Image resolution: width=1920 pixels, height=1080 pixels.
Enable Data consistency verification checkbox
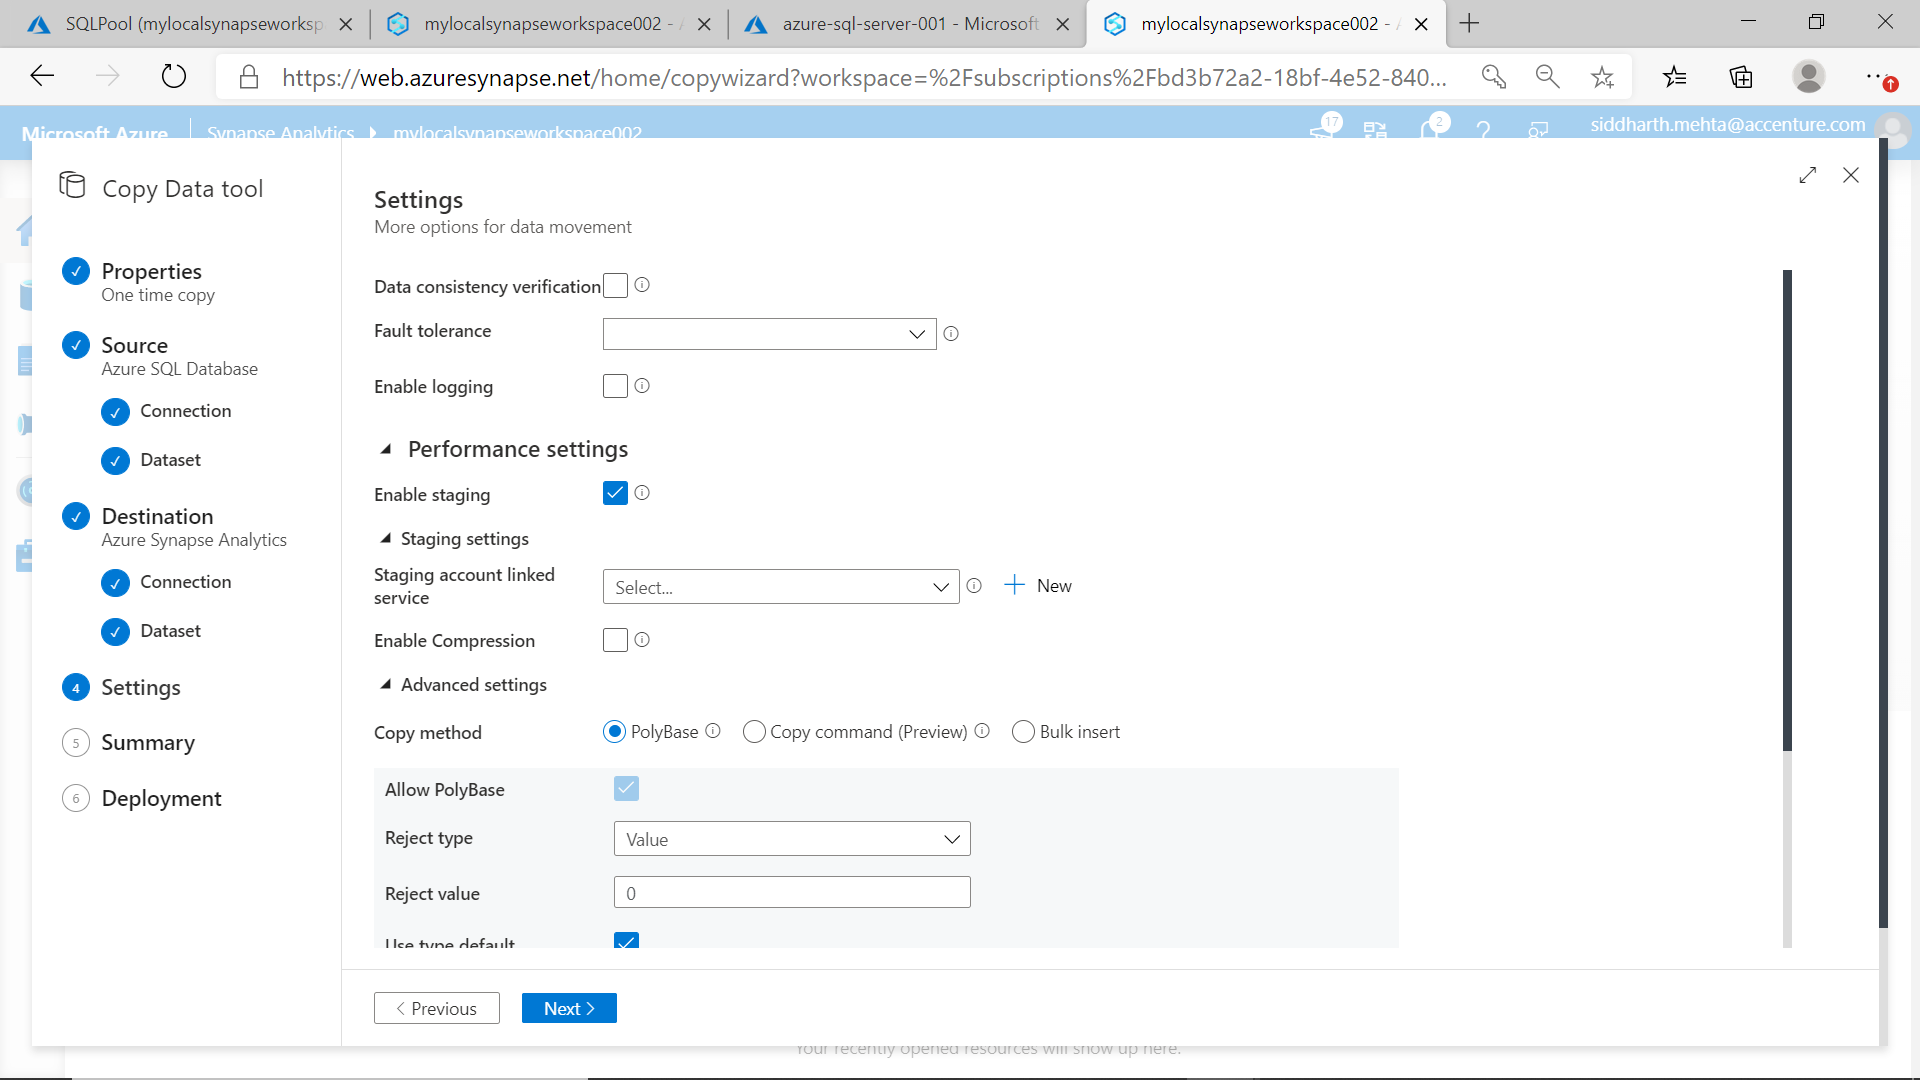tap(615, 286)
